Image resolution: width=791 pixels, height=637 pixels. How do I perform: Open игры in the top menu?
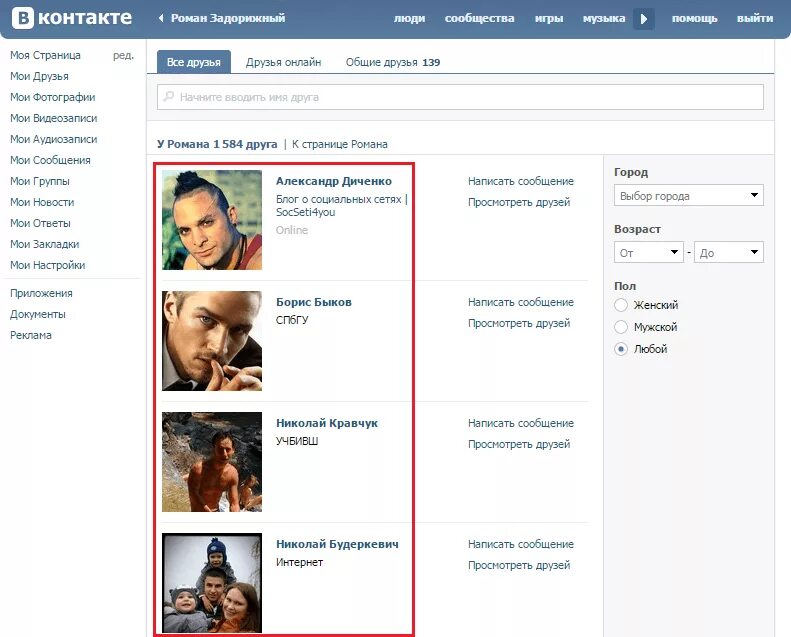(549, 19)
